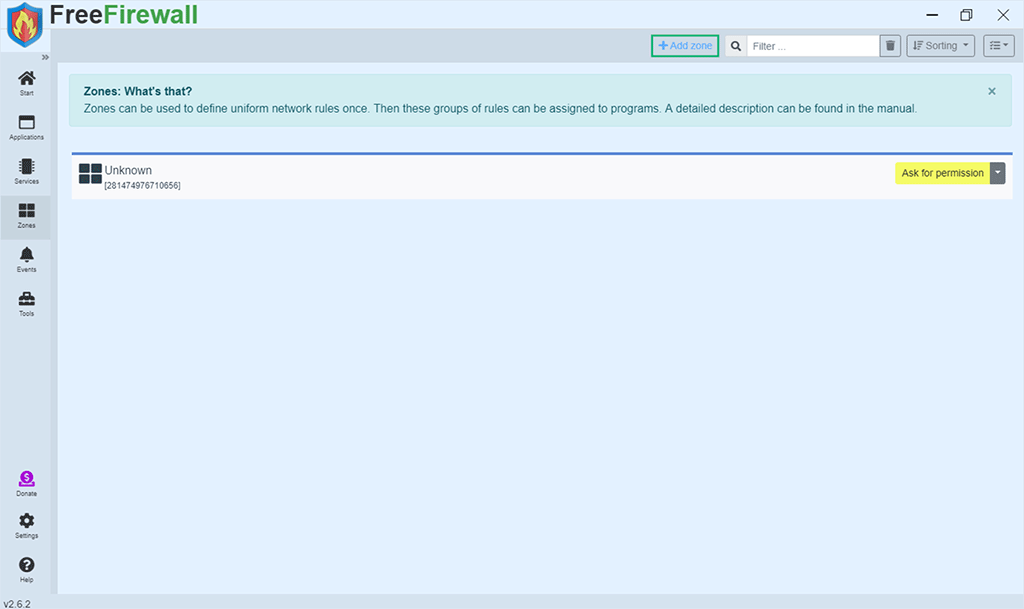Expand the permission dropdown arrow for Unknown
Image resolution: width=1024 pixels, height=609 pixels.
[997, 173]
